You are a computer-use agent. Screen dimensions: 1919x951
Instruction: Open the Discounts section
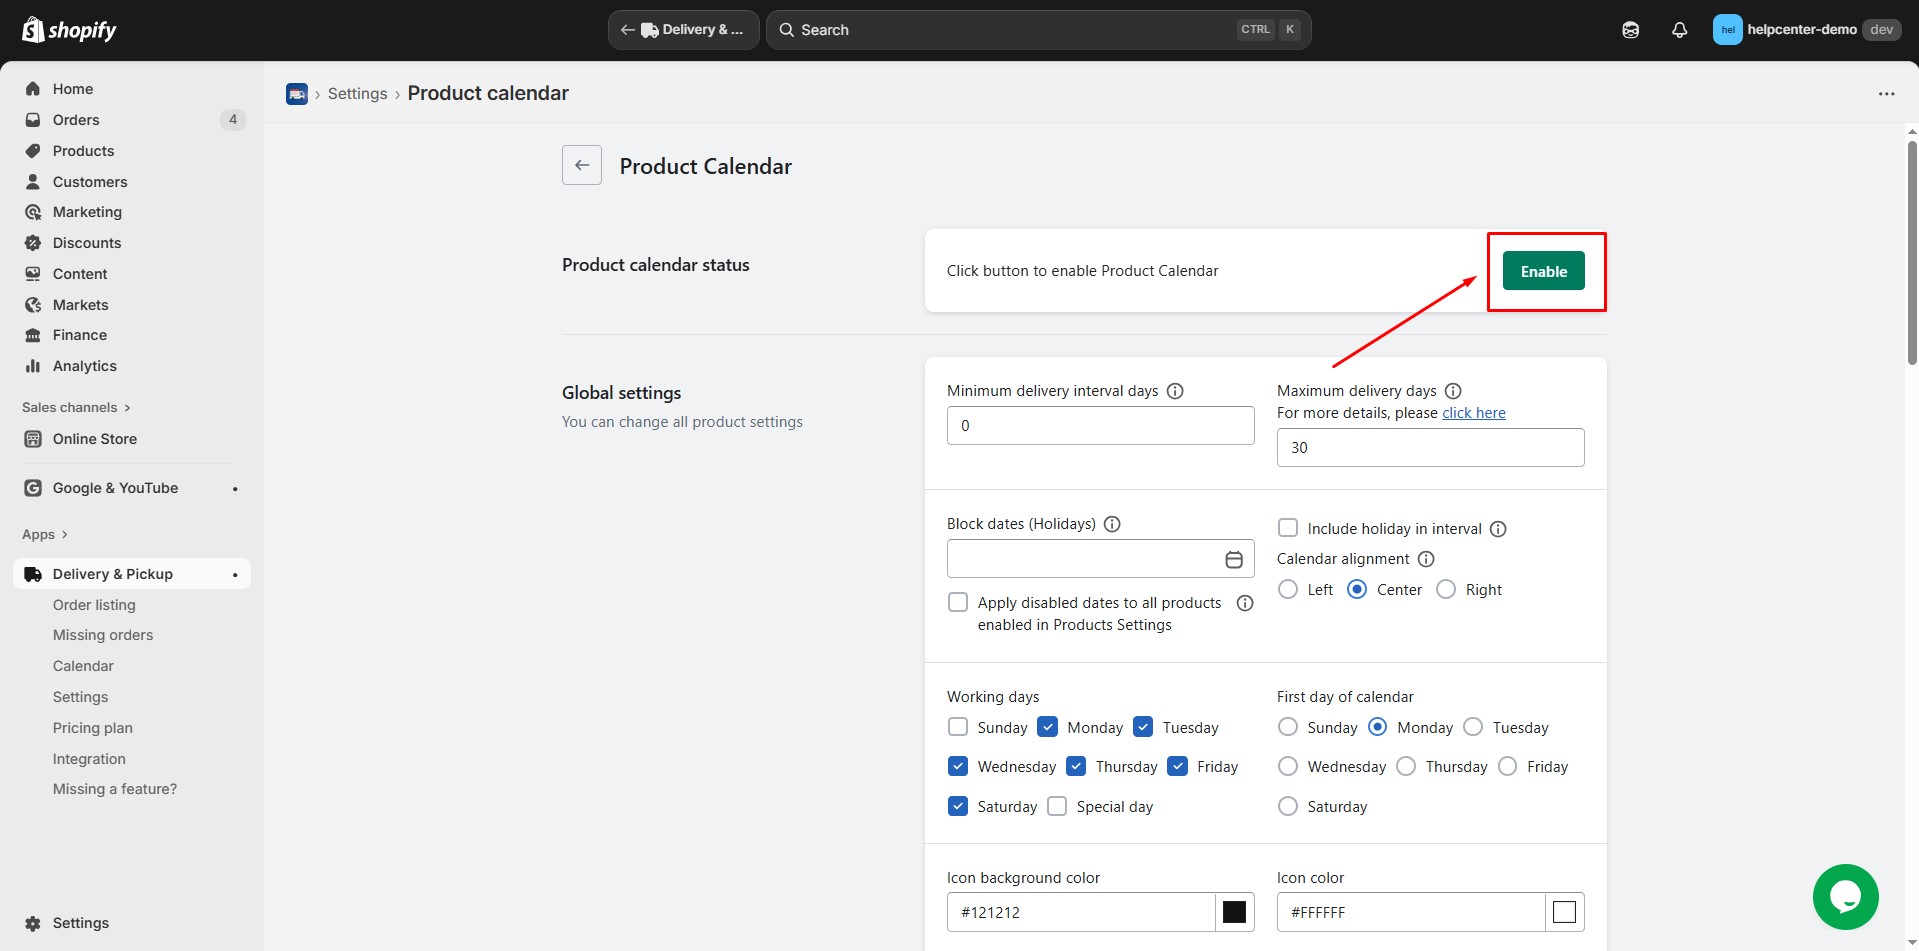[87, 242]
